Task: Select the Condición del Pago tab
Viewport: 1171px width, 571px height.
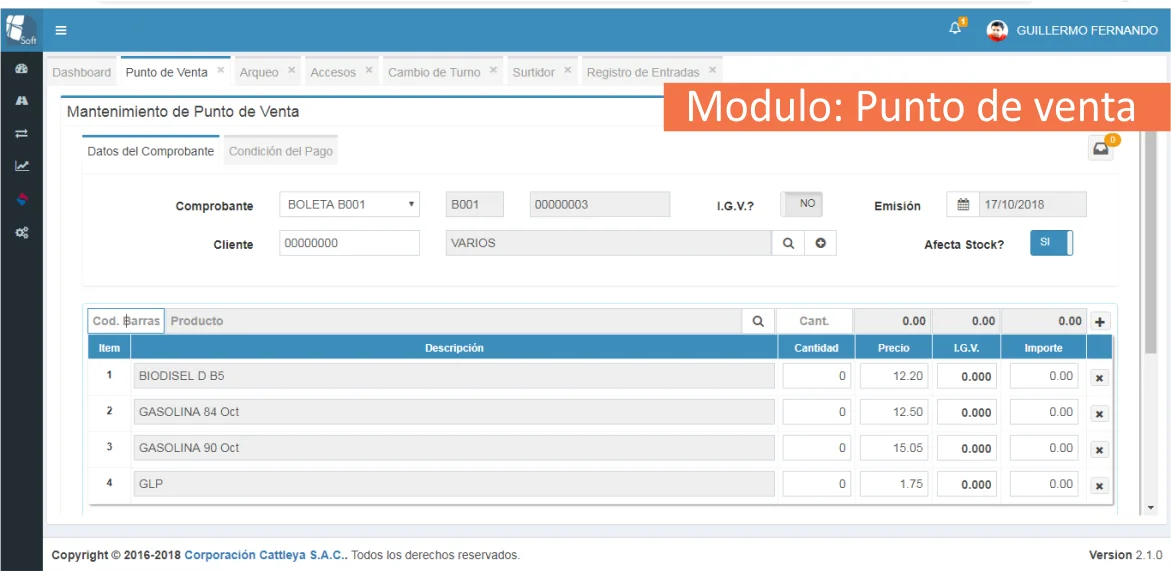Action: coord(281,151)
